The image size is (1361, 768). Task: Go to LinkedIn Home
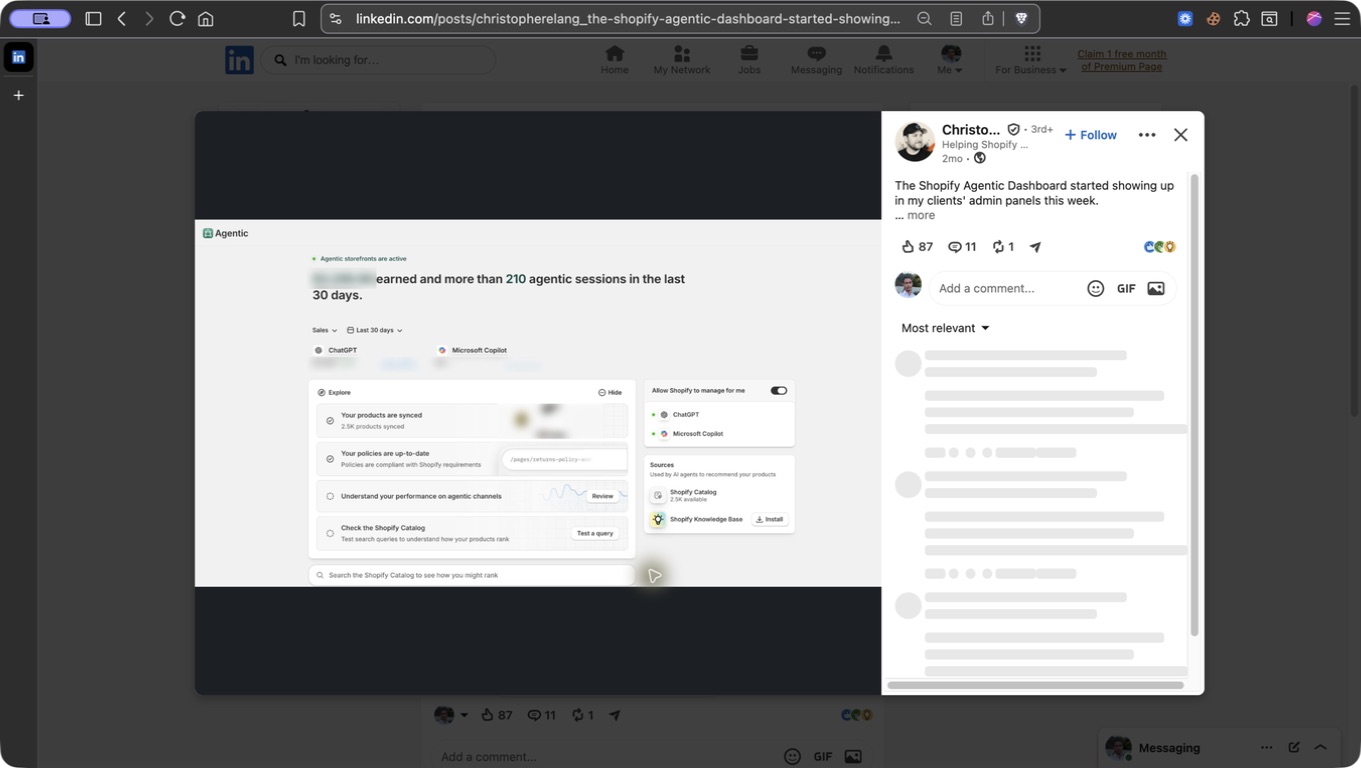(615, 60)
